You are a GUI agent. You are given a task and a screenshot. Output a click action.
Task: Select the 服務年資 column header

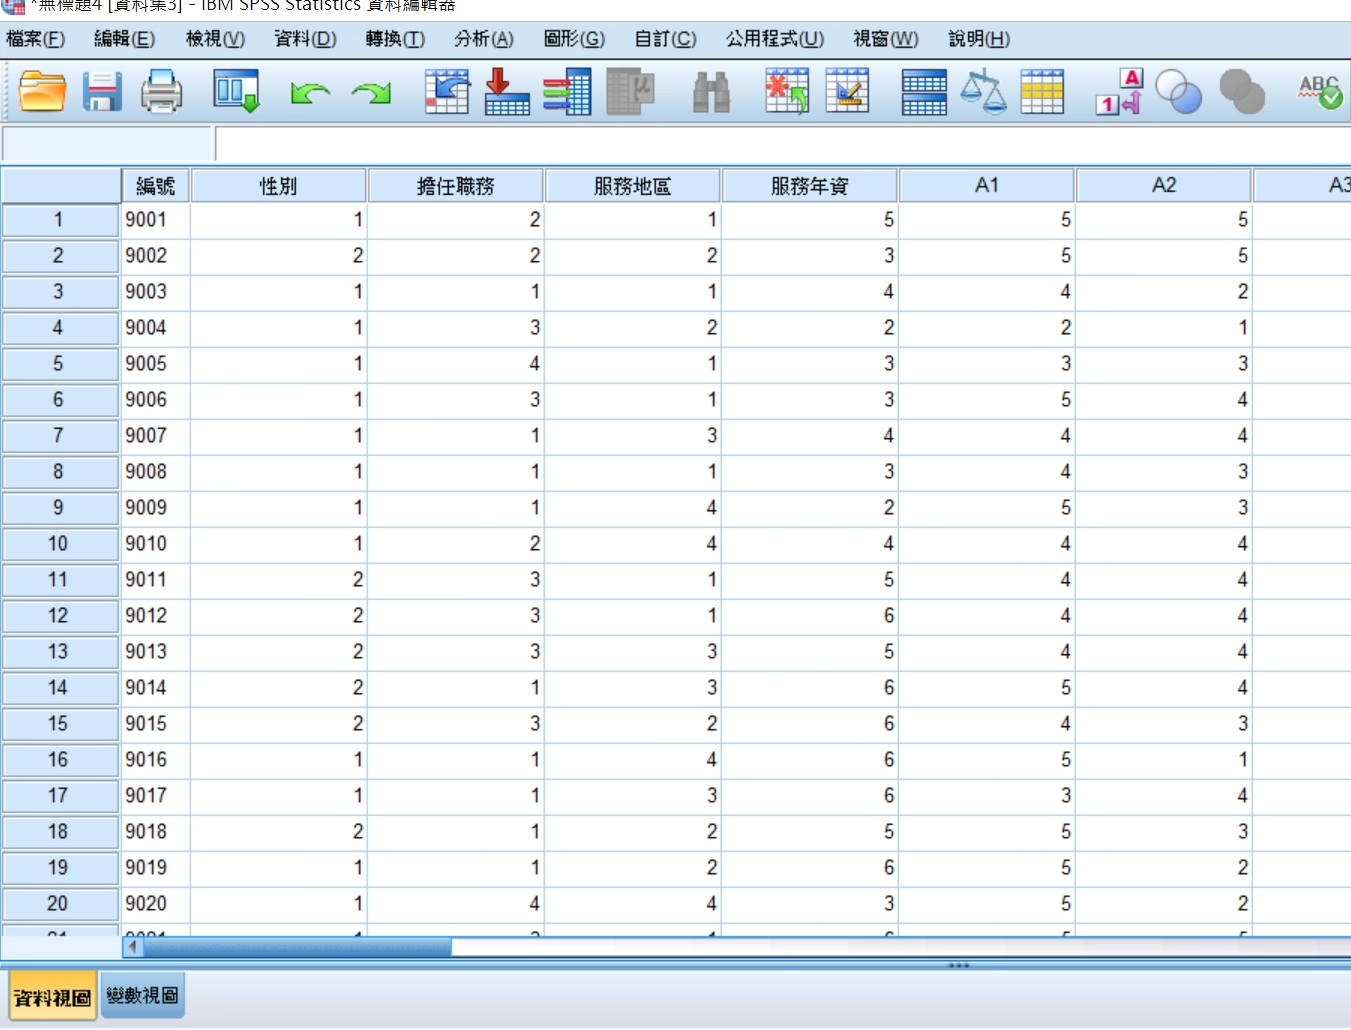click(809, 186)
